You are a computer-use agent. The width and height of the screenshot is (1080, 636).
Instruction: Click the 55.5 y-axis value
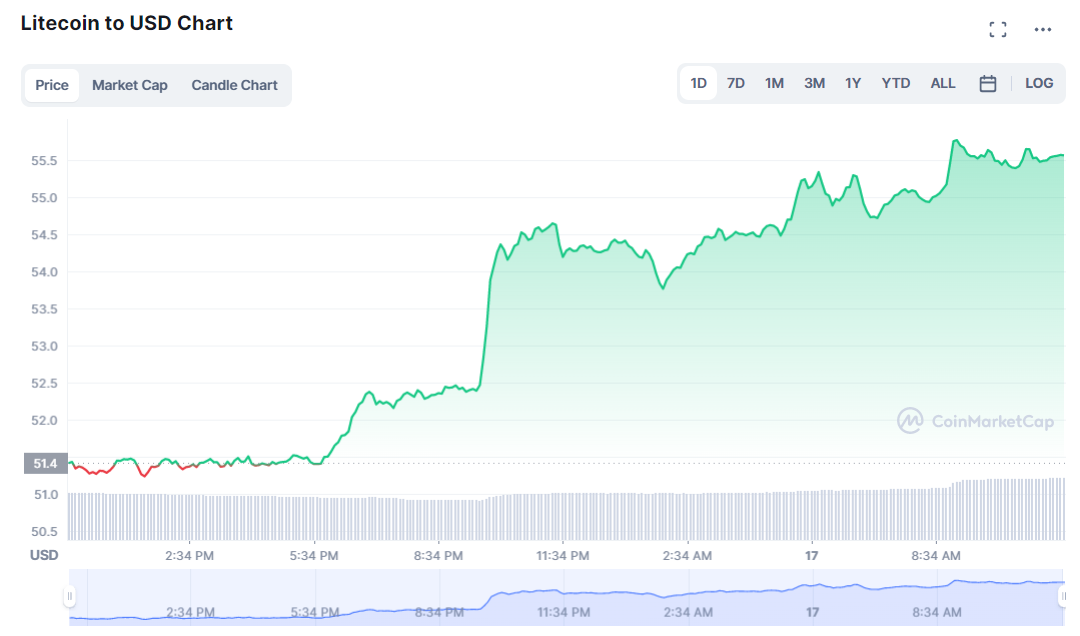point(44,161)
